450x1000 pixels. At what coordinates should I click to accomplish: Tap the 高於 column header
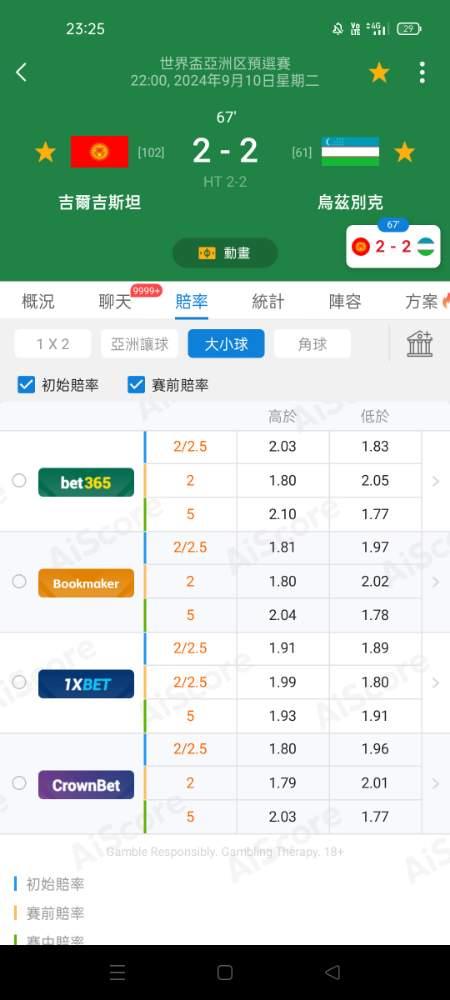click(x=283, y=417)
